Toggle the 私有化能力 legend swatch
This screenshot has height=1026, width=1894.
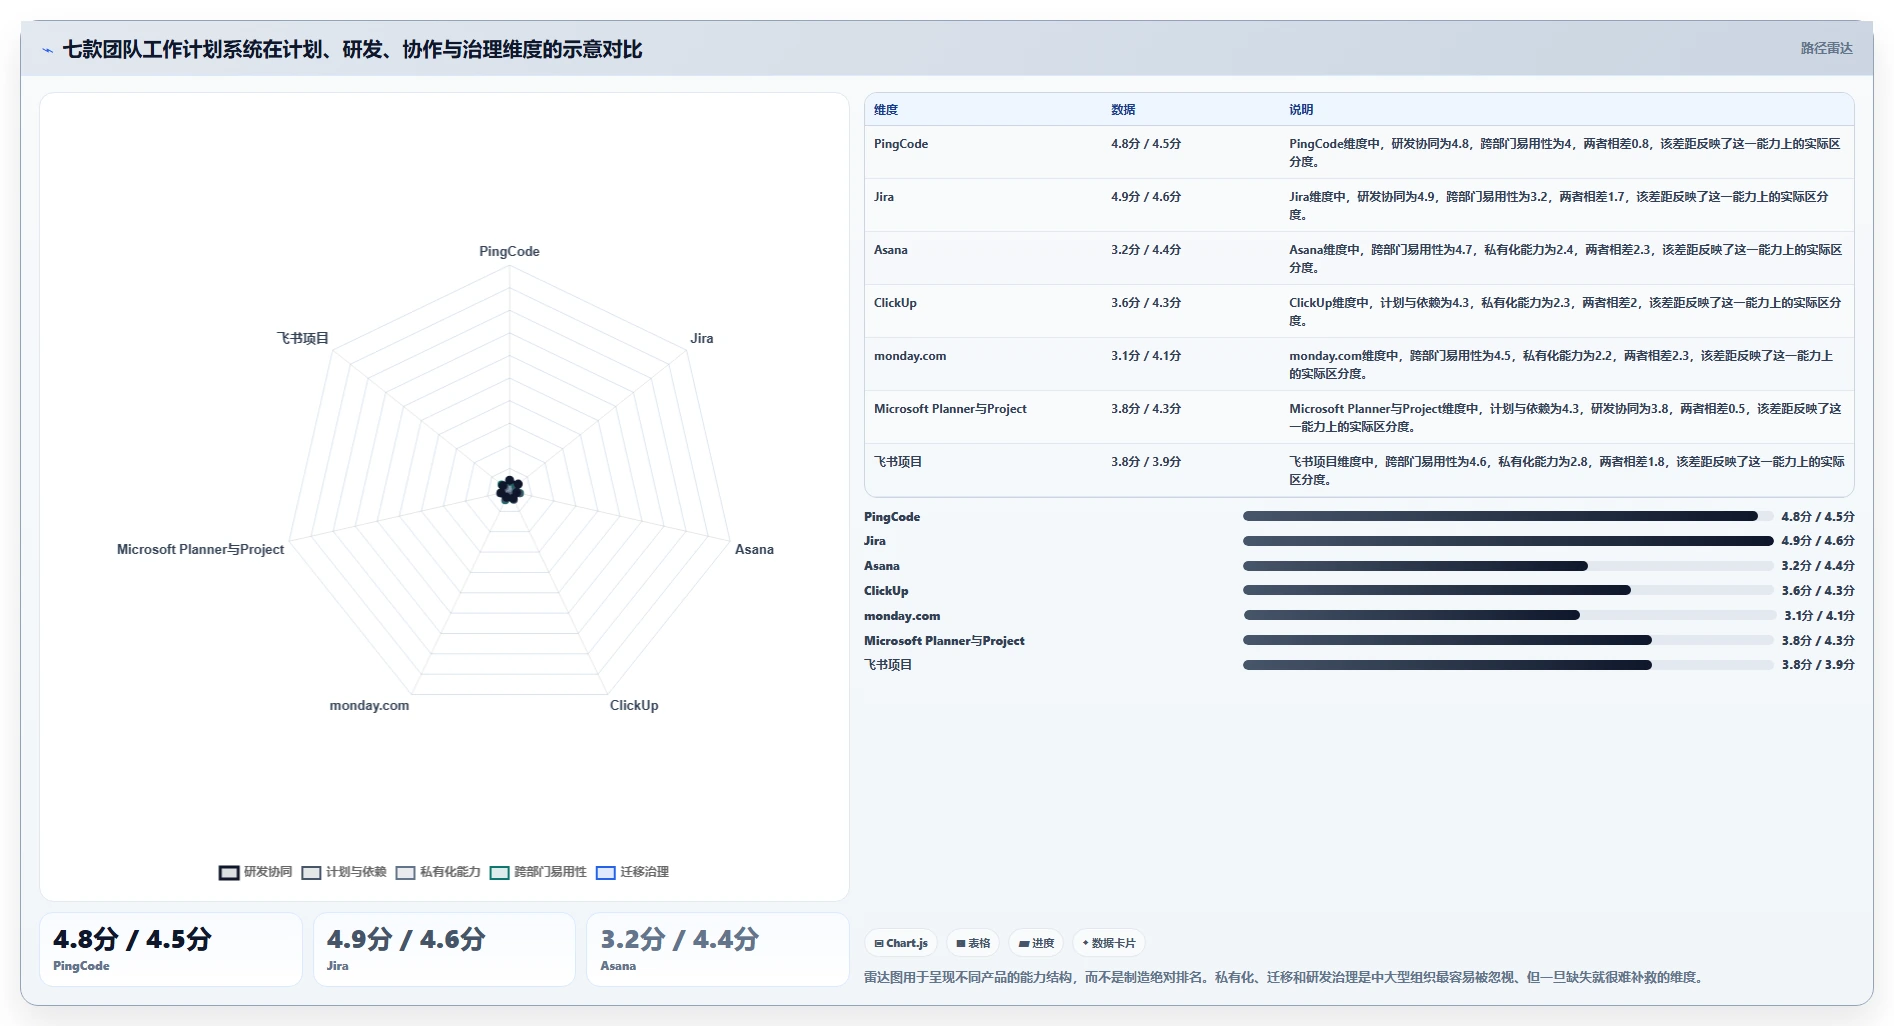coord(405,873)
